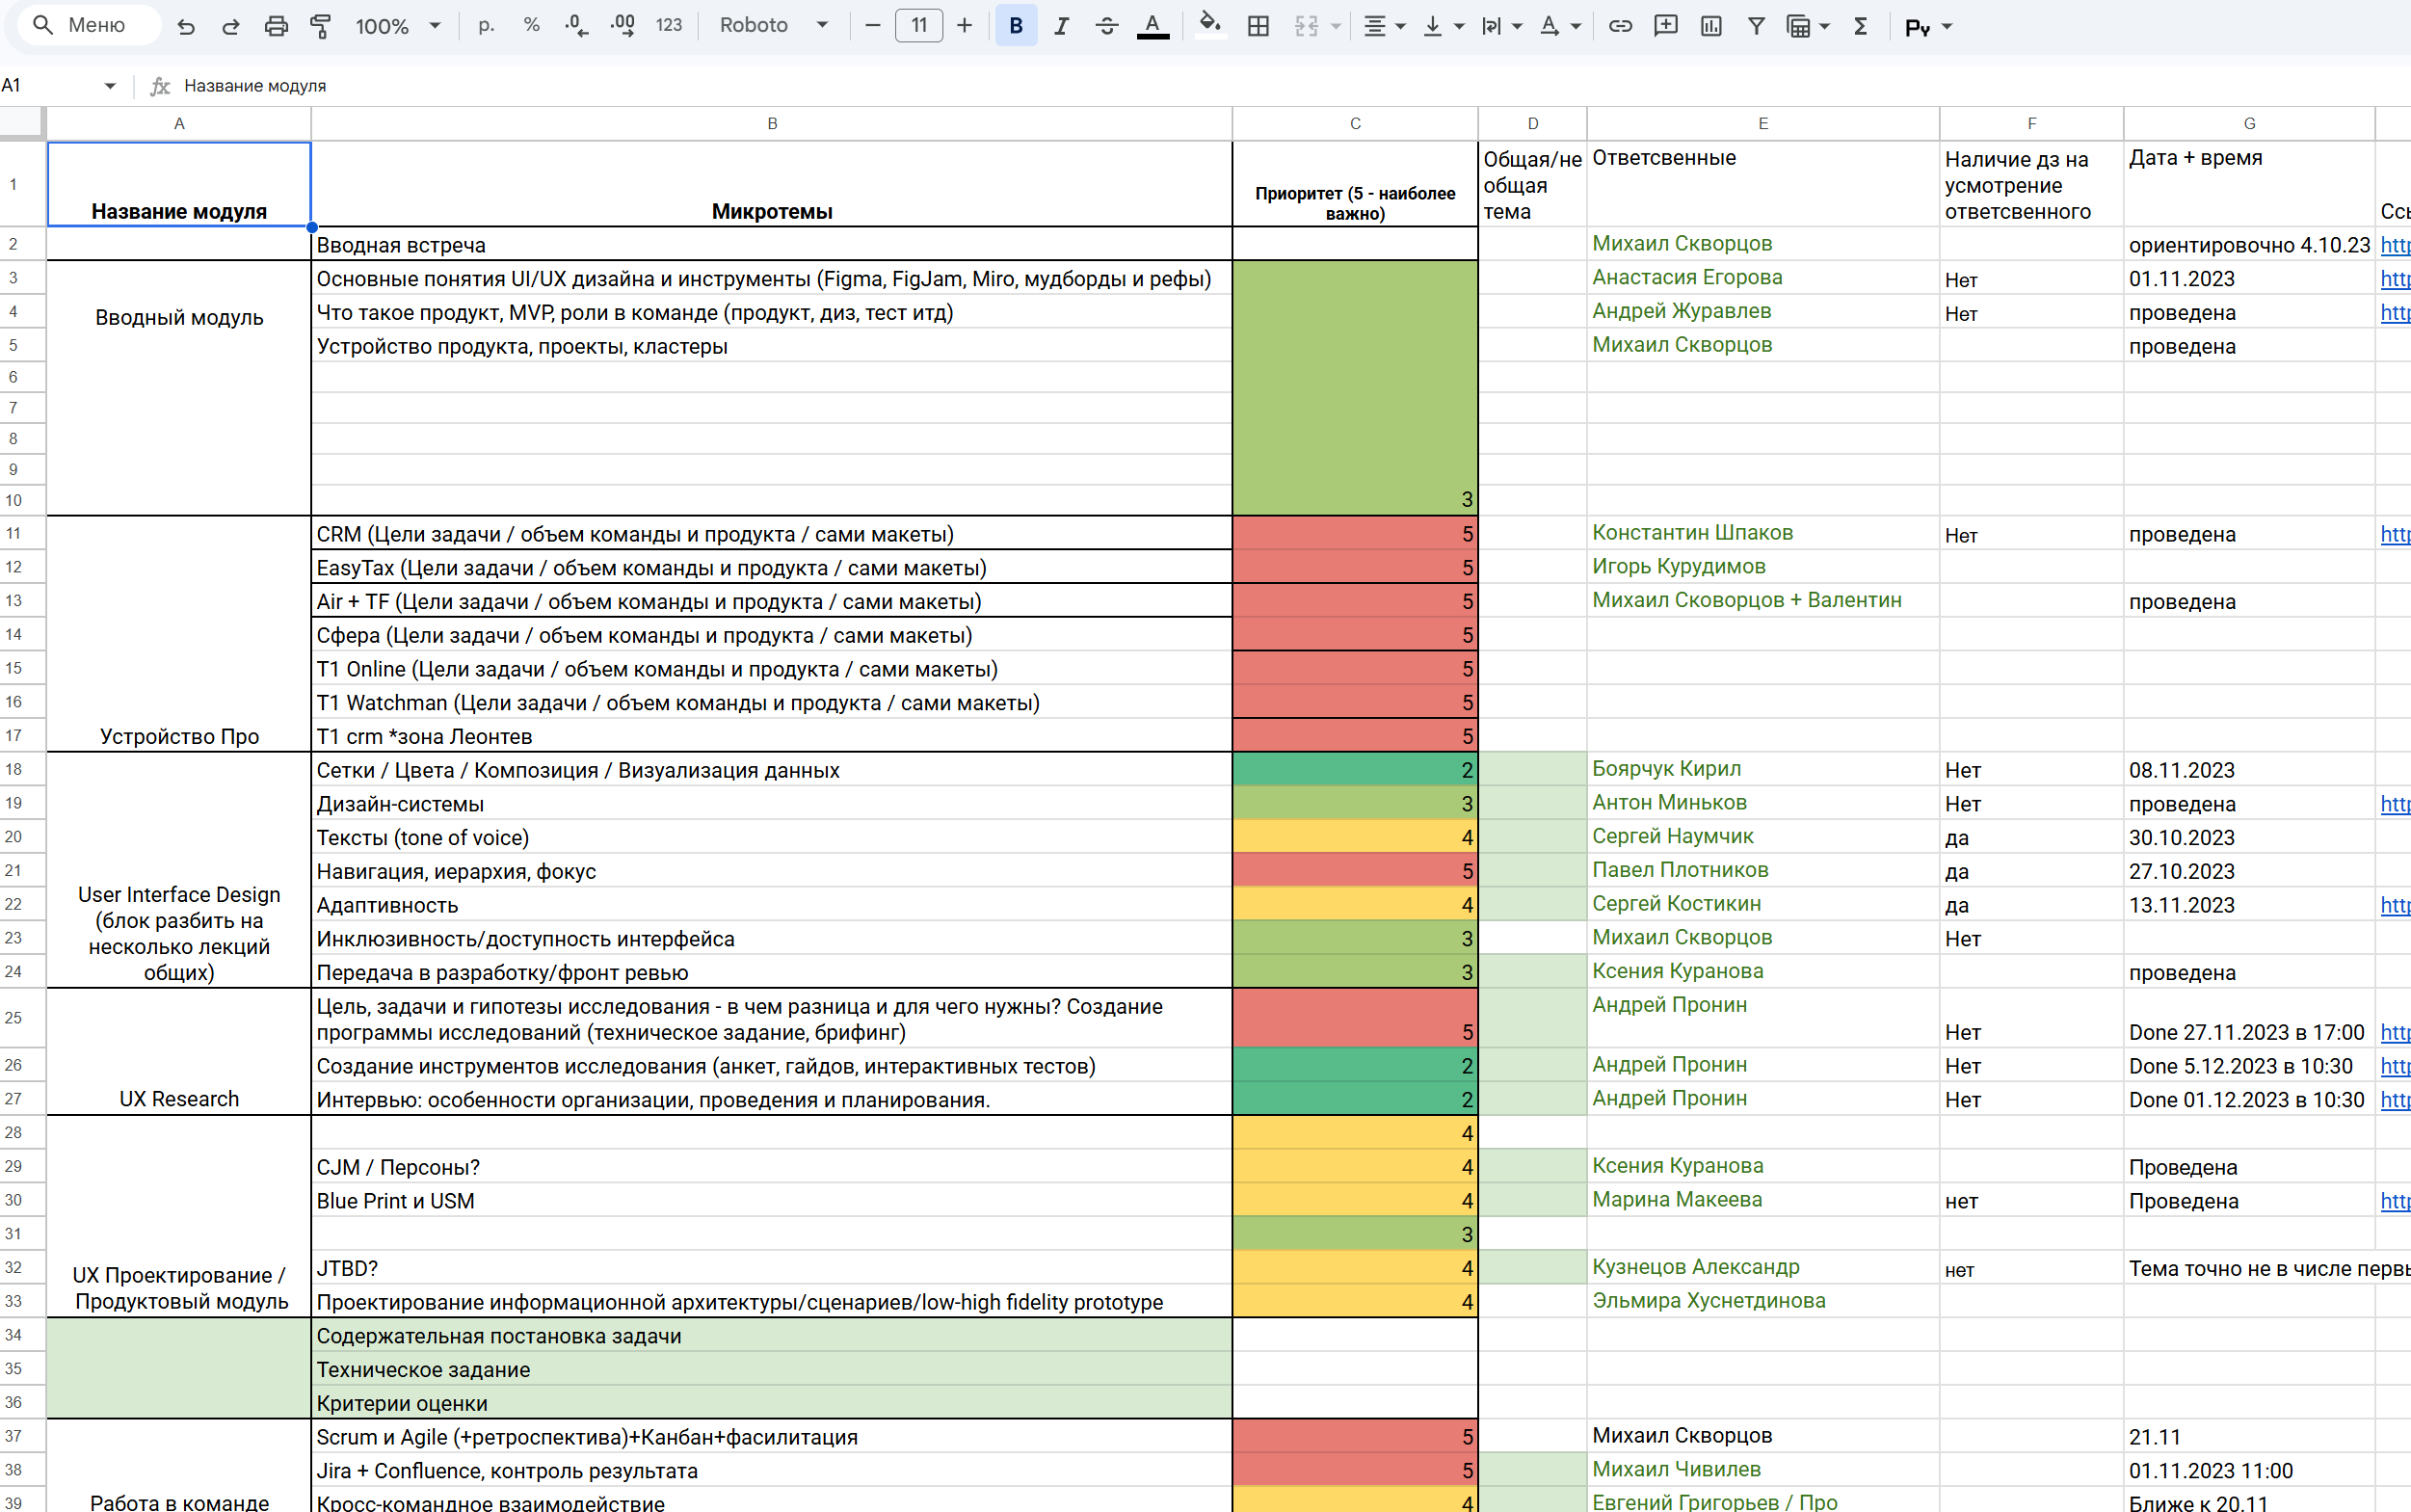Open the text rotation dropdown
The height and width of the screenshot is (1512, 2411).
[x=1559, y=26]
